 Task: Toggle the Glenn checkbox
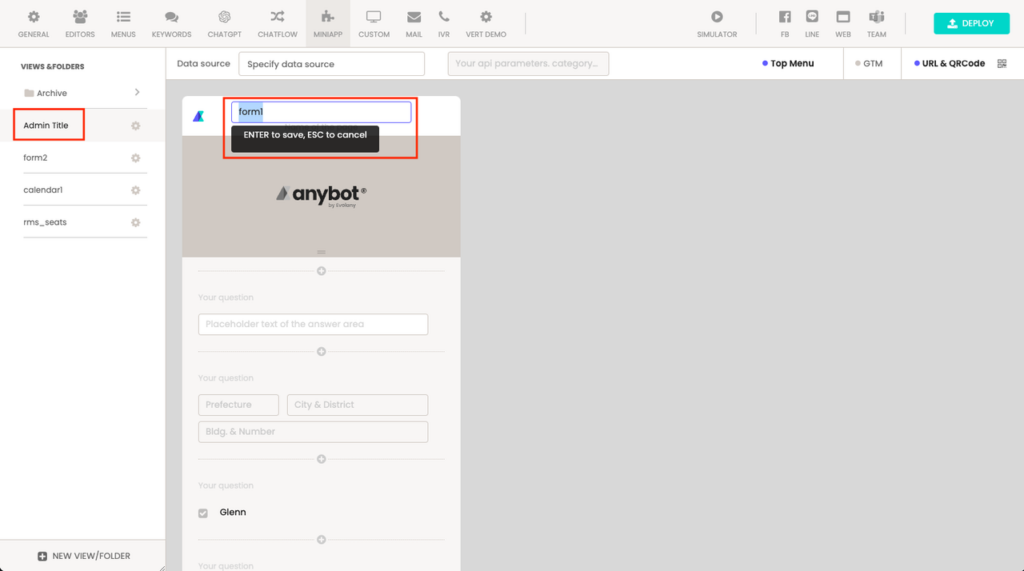[204, 513]
